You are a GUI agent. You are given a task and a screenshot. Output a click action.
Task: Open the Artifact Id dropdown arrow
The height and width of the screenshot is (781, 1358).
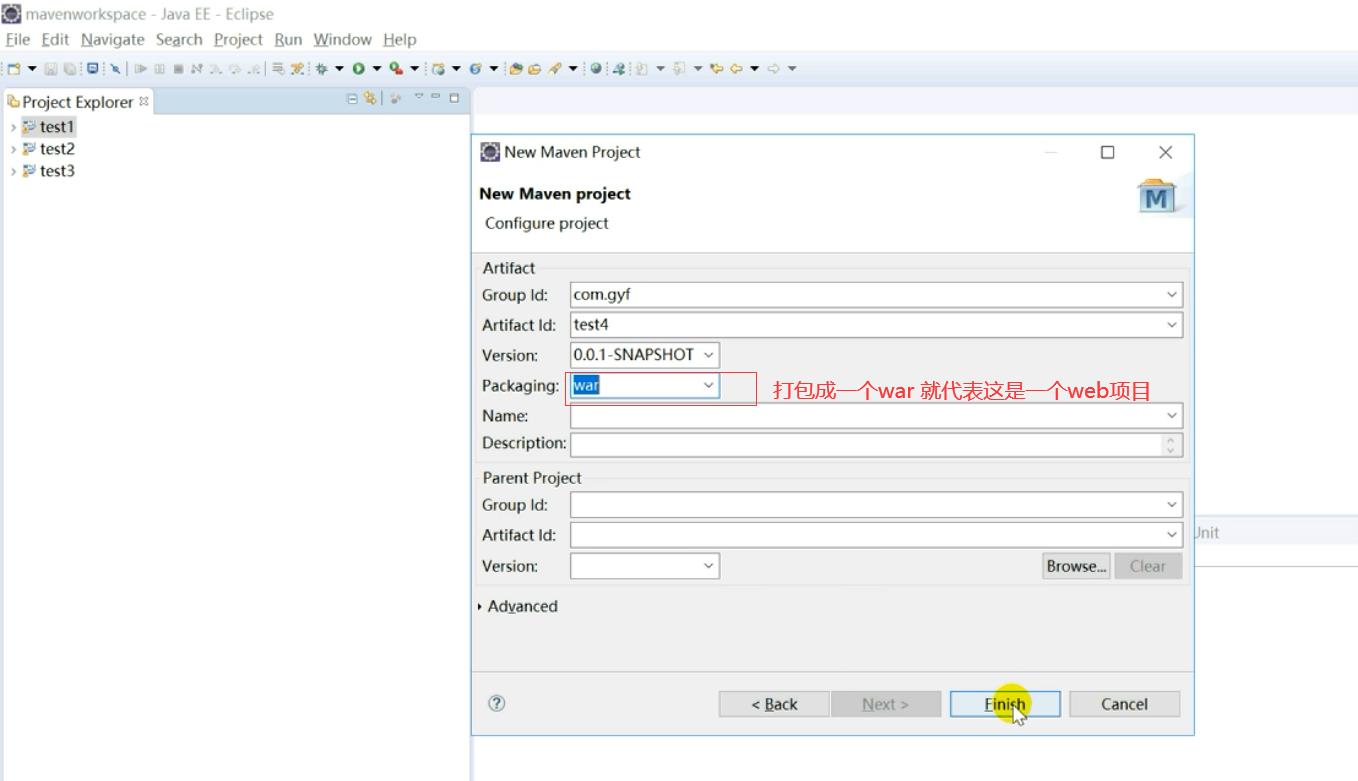[x=1172, y=325]
